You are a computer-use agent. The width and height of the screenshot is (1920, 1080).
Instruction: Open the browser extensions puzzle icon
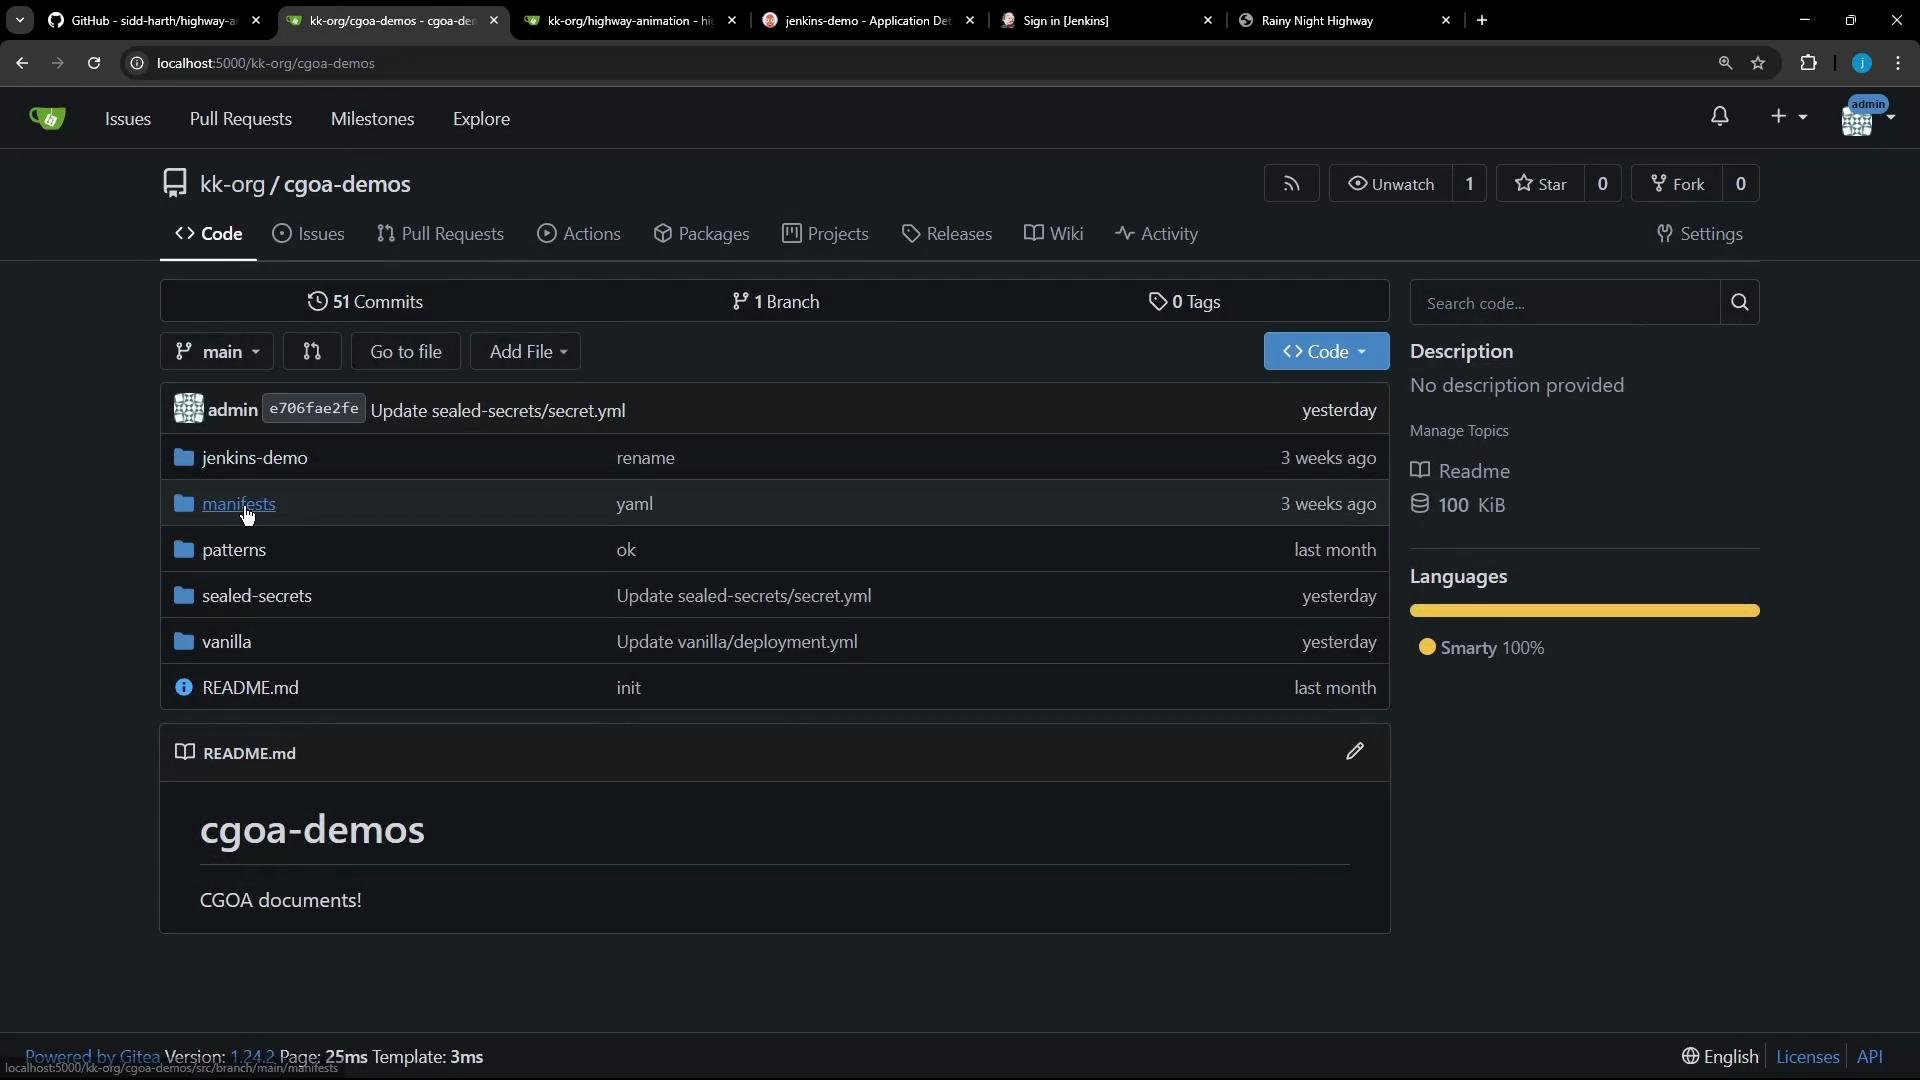(x=1808, y=63)
